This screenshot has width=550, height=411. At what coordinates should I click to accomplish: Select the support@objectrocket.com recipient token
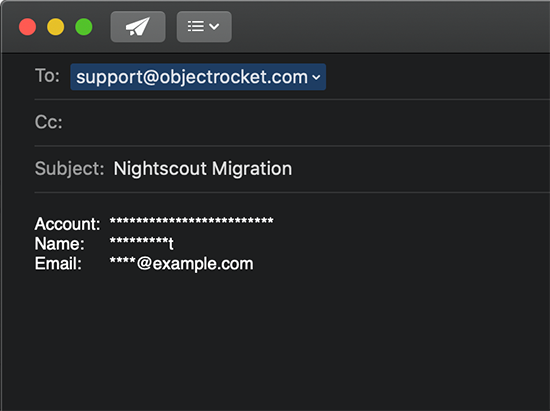click(x=198, y=77)
